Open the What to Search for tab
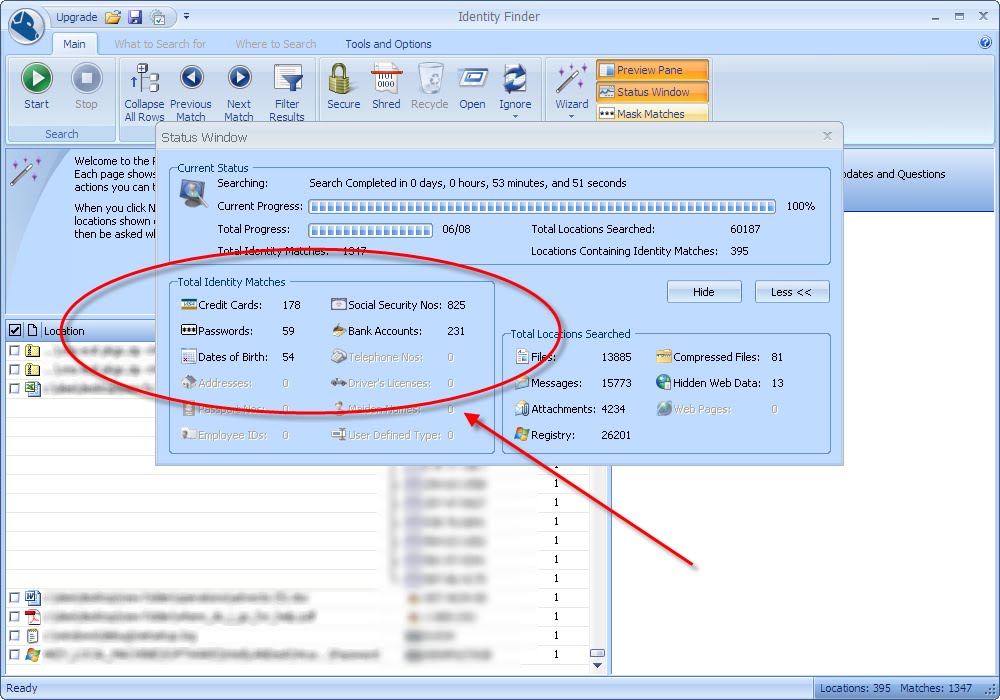 coord(160,44)
